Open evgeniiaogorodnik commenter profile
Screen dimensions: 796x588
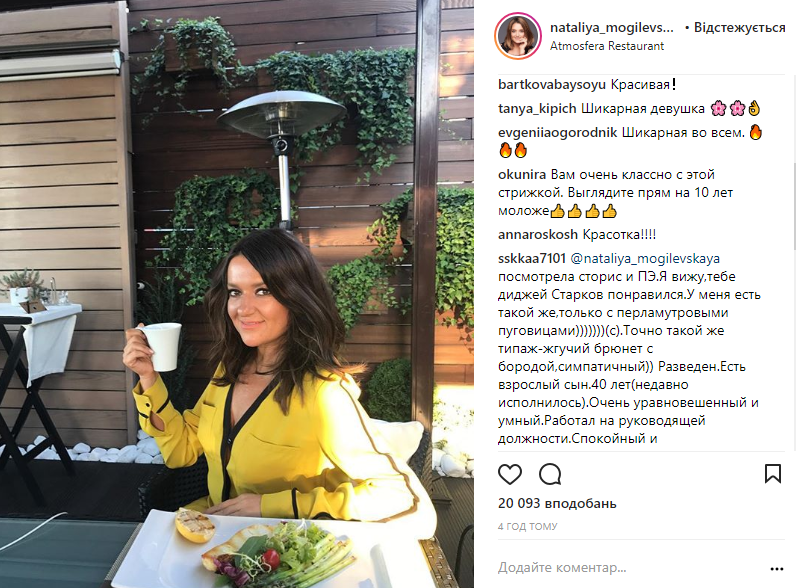point(557,133)
